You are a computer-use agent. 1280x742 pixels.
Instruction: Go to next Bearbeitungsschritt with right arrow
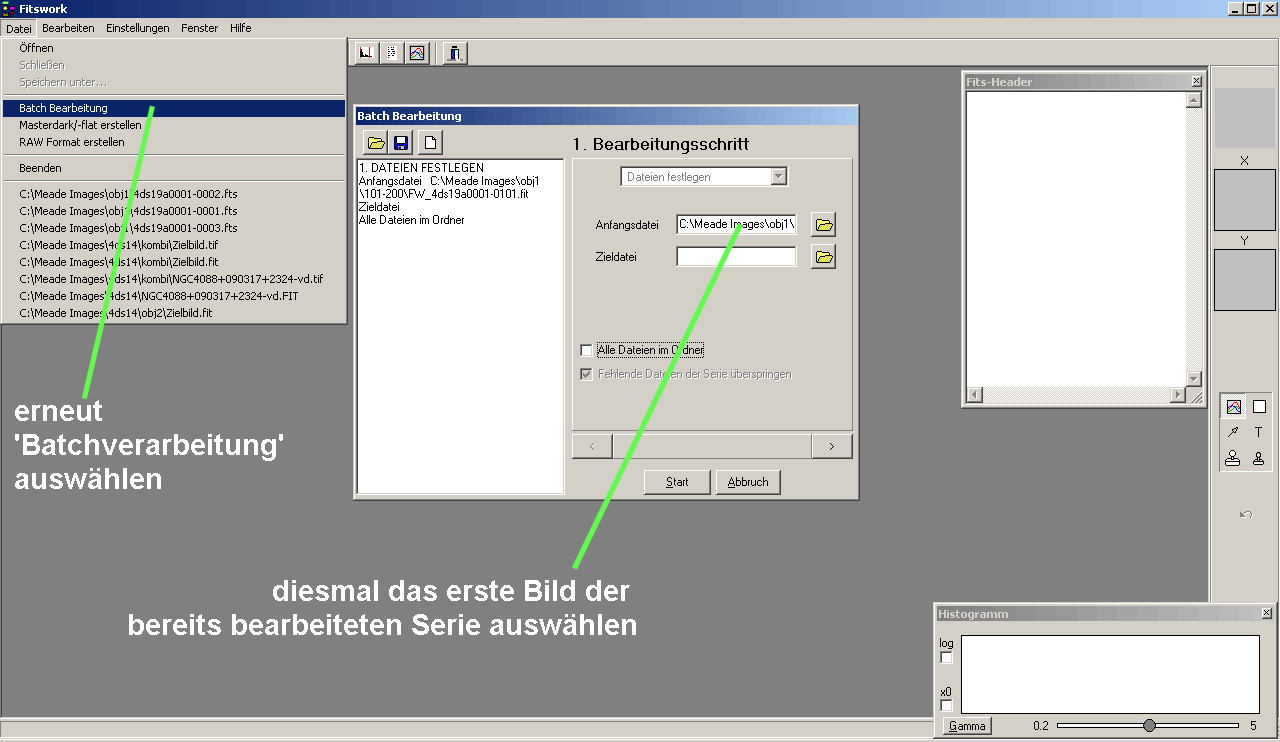click(x=832, y=446)
